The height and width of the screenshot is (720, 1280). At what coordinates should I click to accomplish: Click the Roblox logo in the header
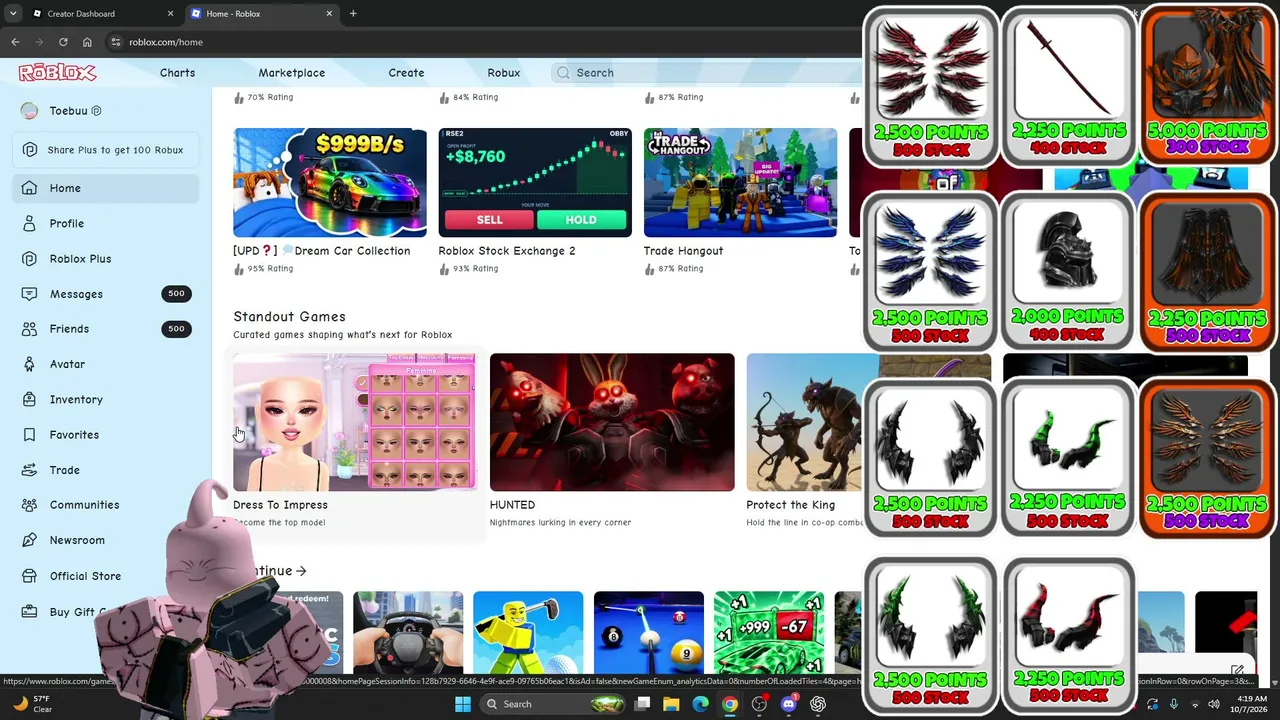coord(57,72)
